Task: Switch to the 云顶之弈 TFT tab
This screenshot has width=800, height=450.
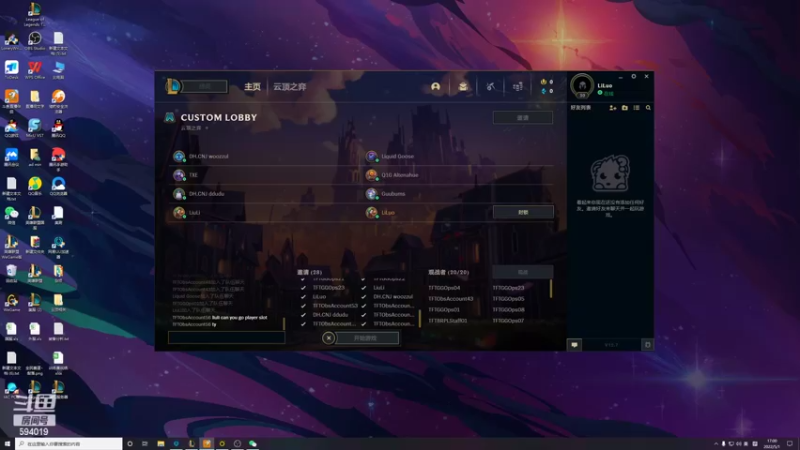Action: pos(289,87)
